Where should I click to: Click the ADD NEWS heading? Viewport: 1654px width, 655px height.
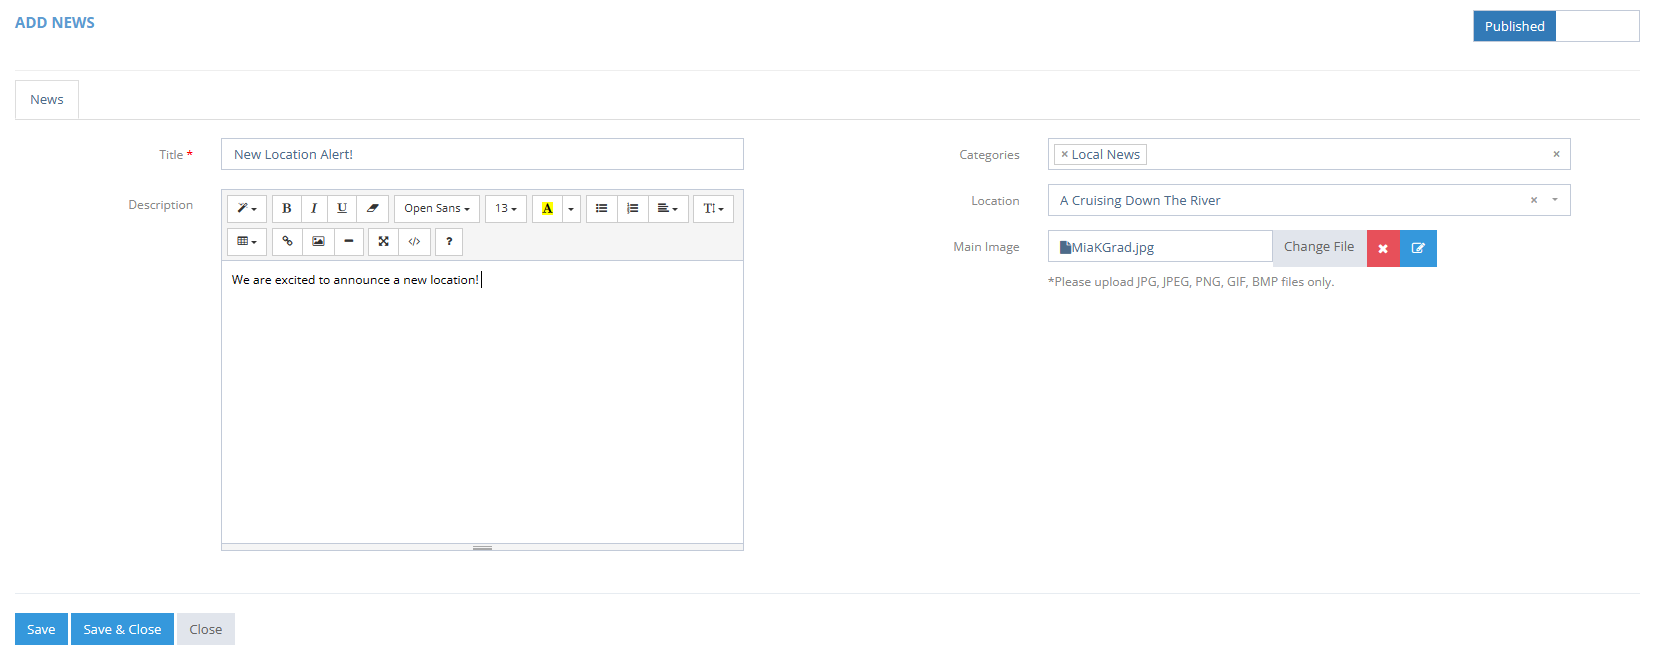point(55,23)
